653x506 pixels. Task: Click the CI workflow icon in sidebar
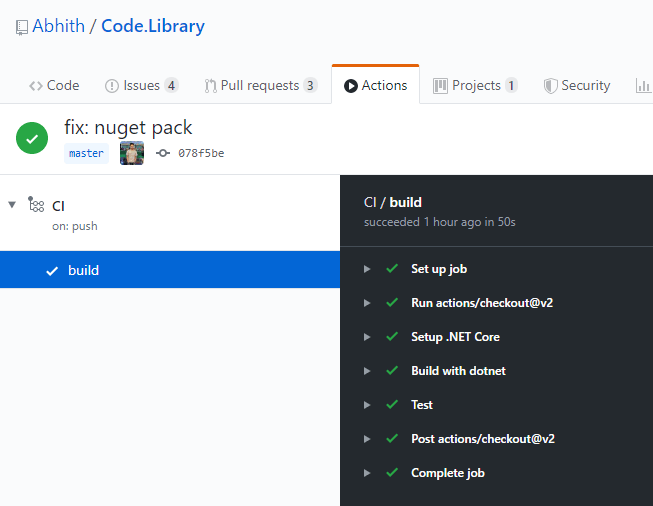coord(36,205)
